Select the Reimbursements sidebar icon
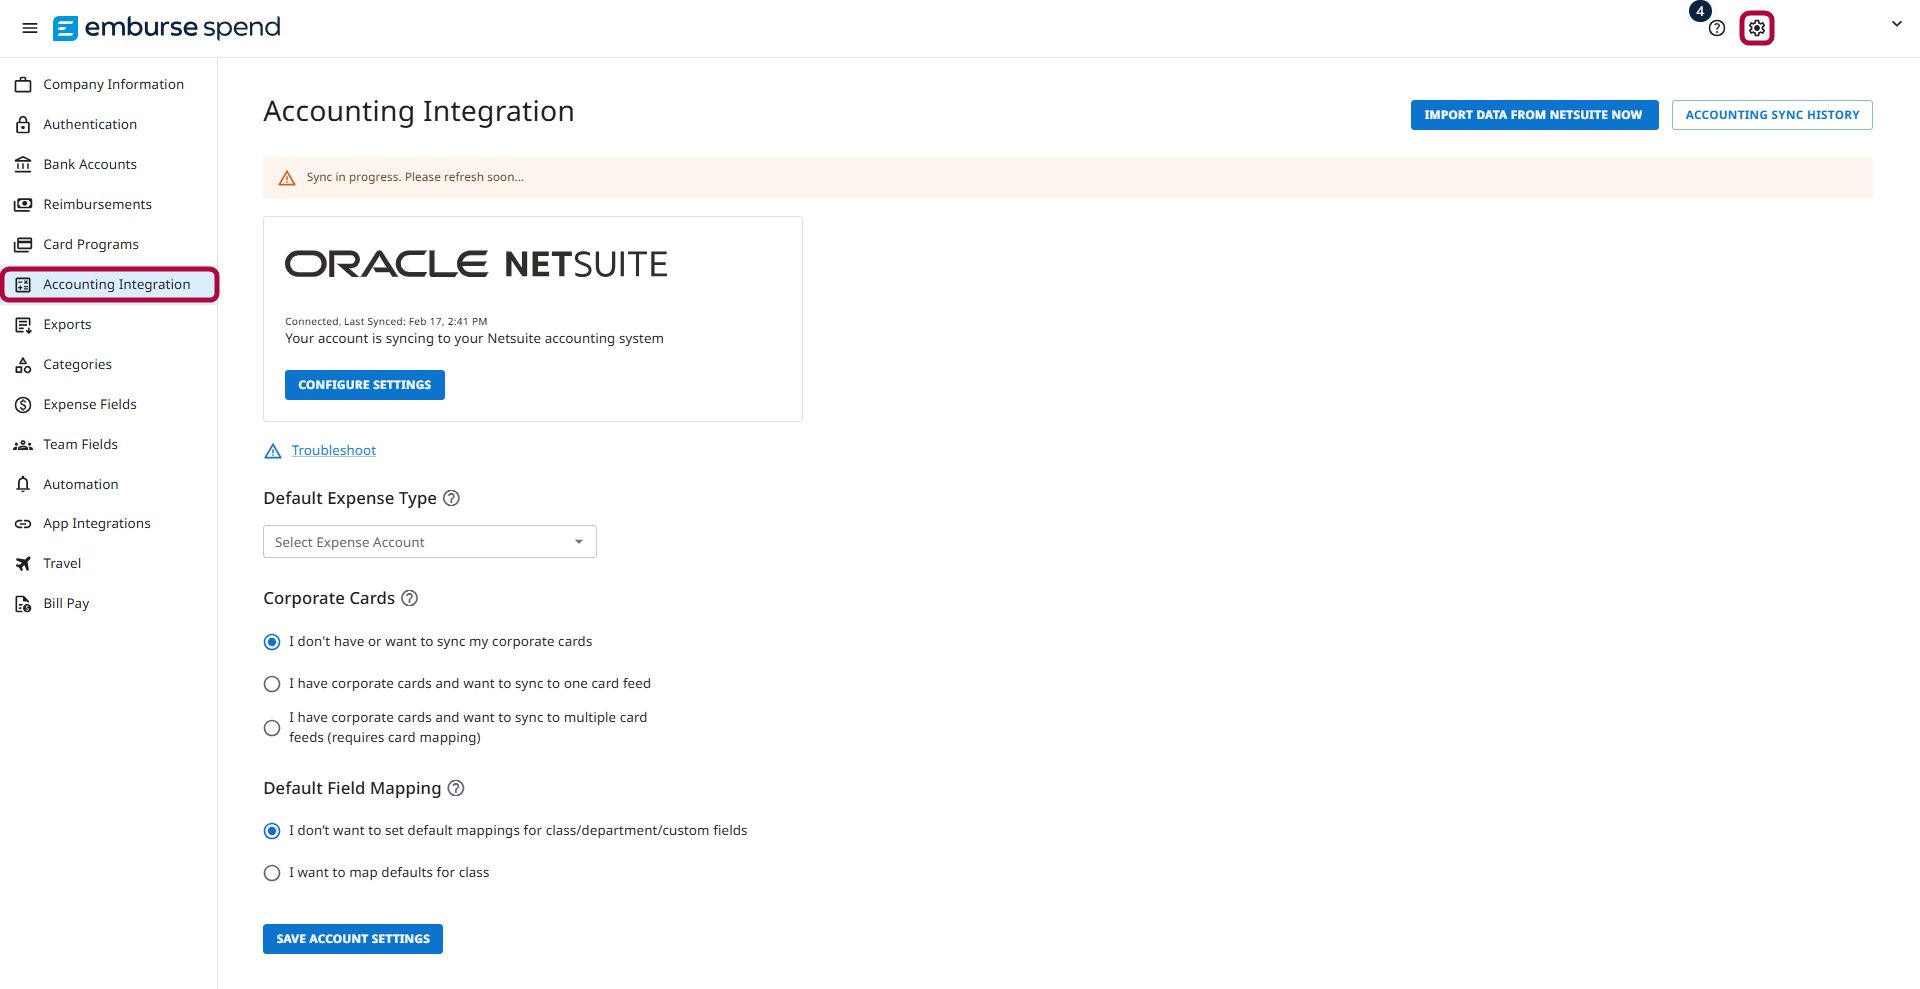Screen dimensions: 1920x989 pos(23,204)
